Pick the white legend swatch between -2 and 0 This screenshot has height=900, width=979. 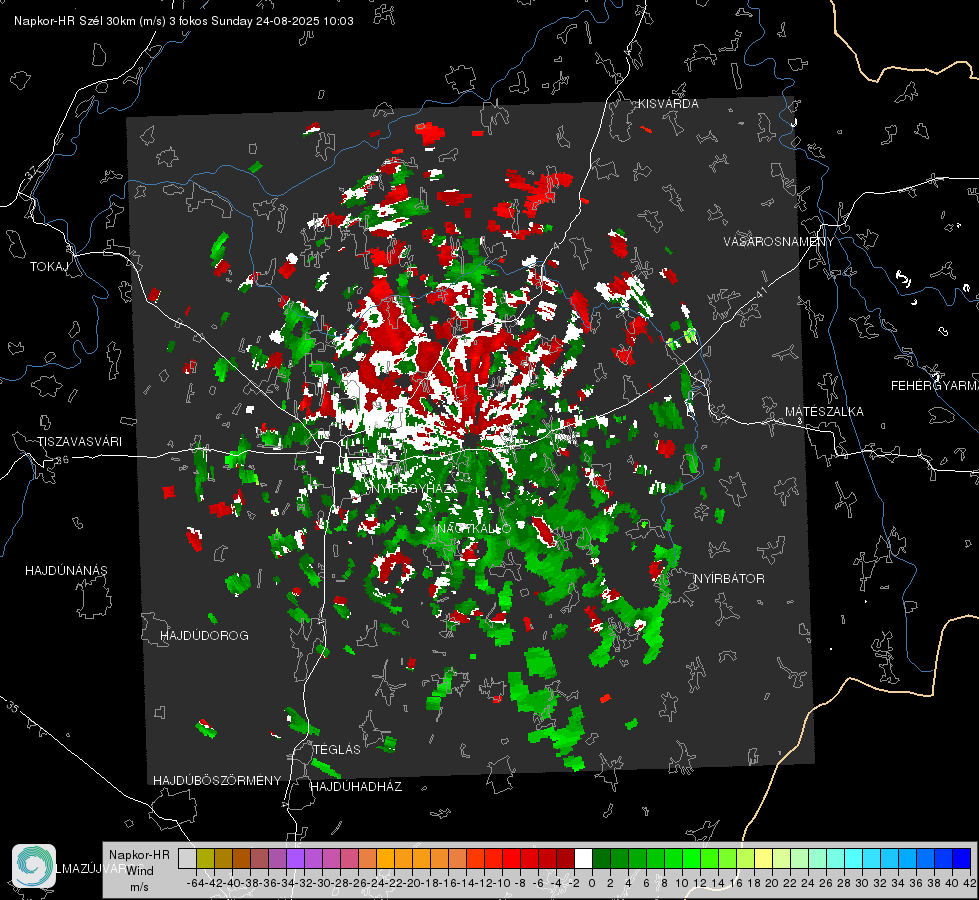pyautogui.click(x=583, y=858)
